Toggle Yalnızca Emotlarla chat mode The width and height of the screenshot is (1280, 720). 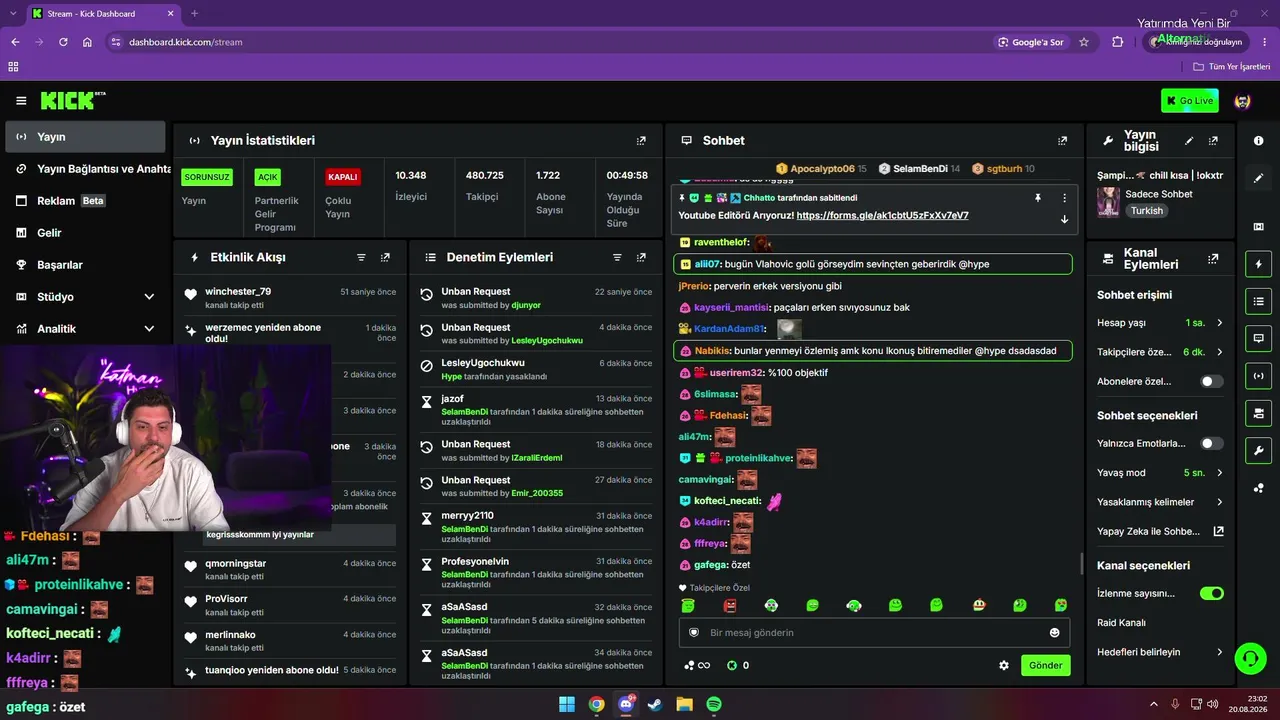pyautogui.click(x=1211, y=443)
